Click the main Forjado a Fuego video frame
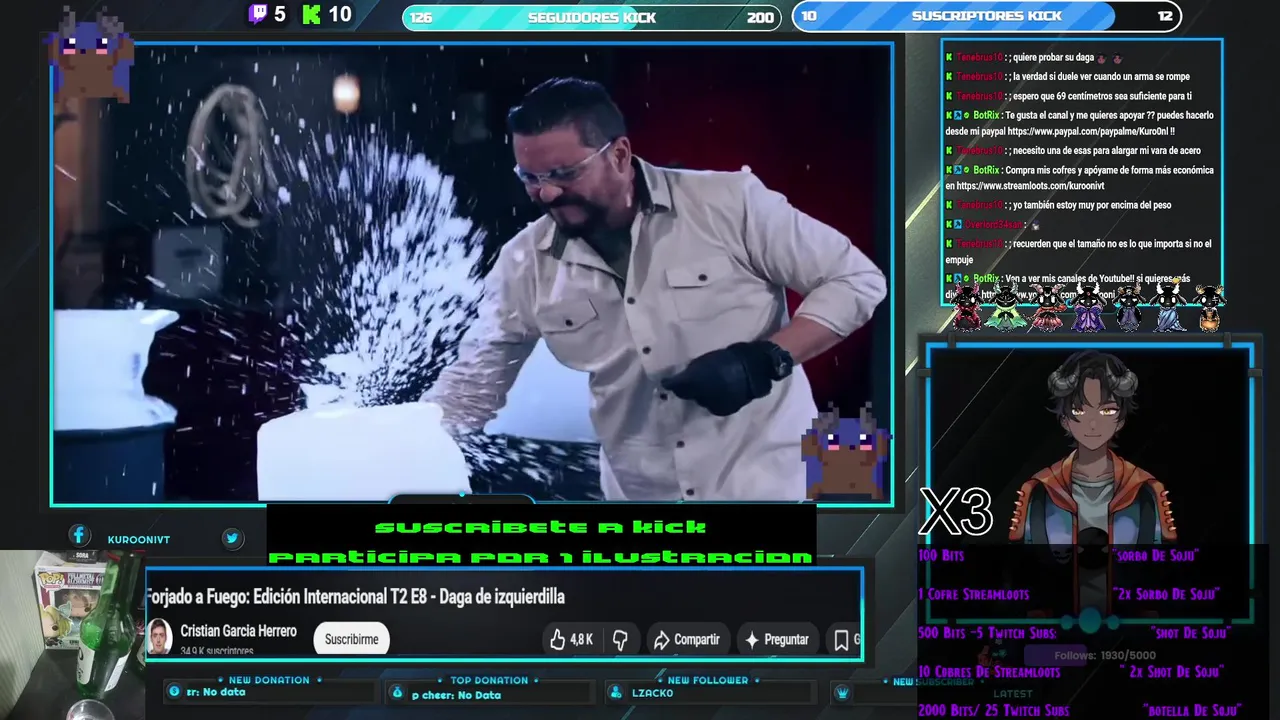Screen dimensions: 1280x720 (x=472, y=273)
